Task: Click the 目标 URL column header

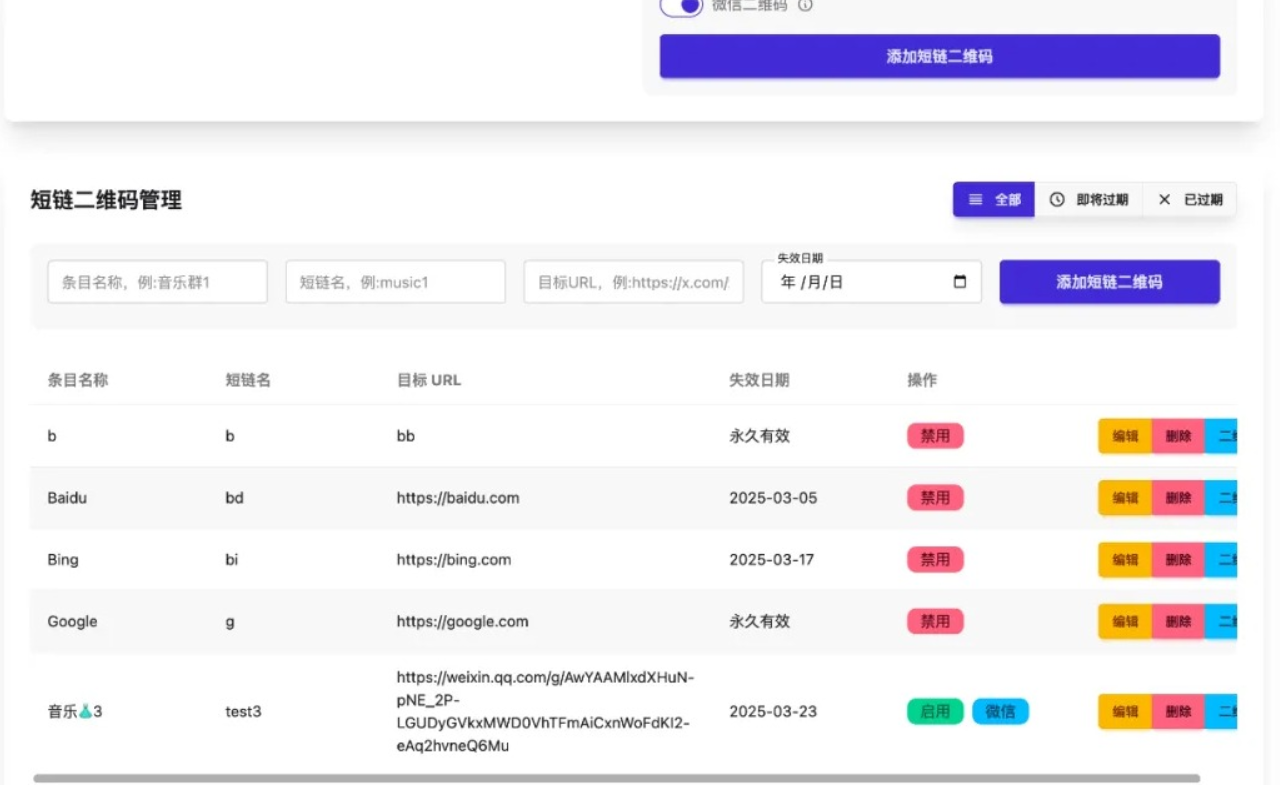Action: [429, 380]
